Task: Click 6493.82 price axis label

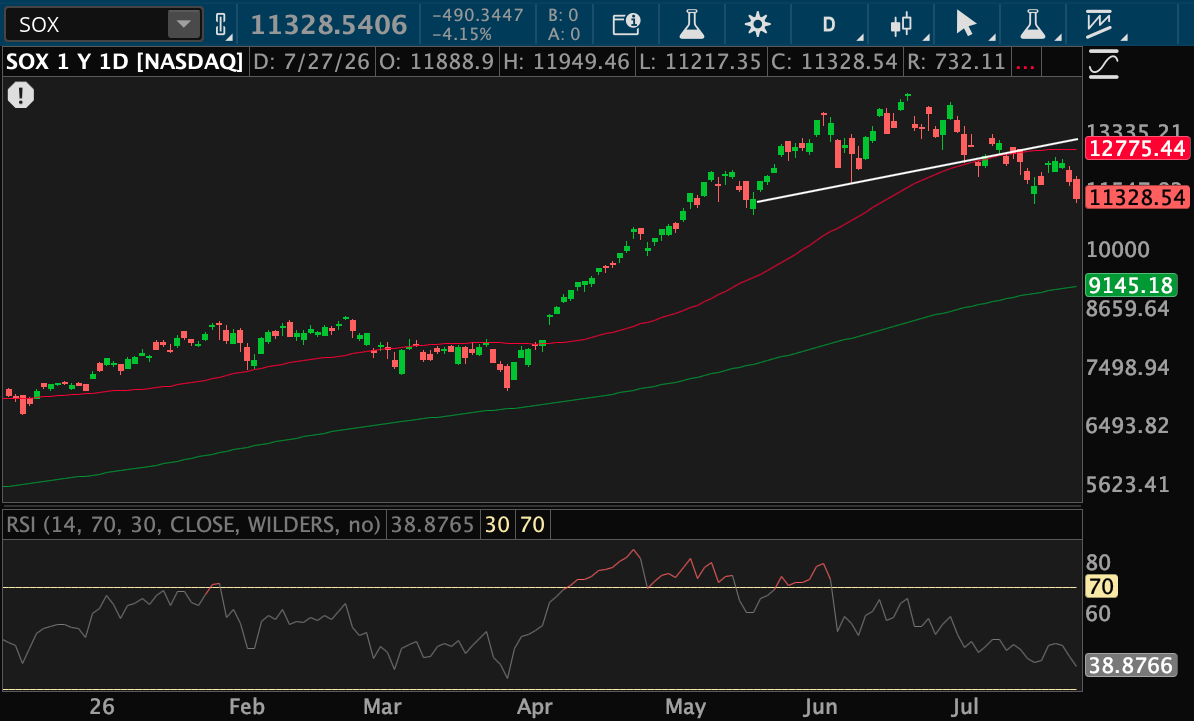Action: (x=1128, y=426)
